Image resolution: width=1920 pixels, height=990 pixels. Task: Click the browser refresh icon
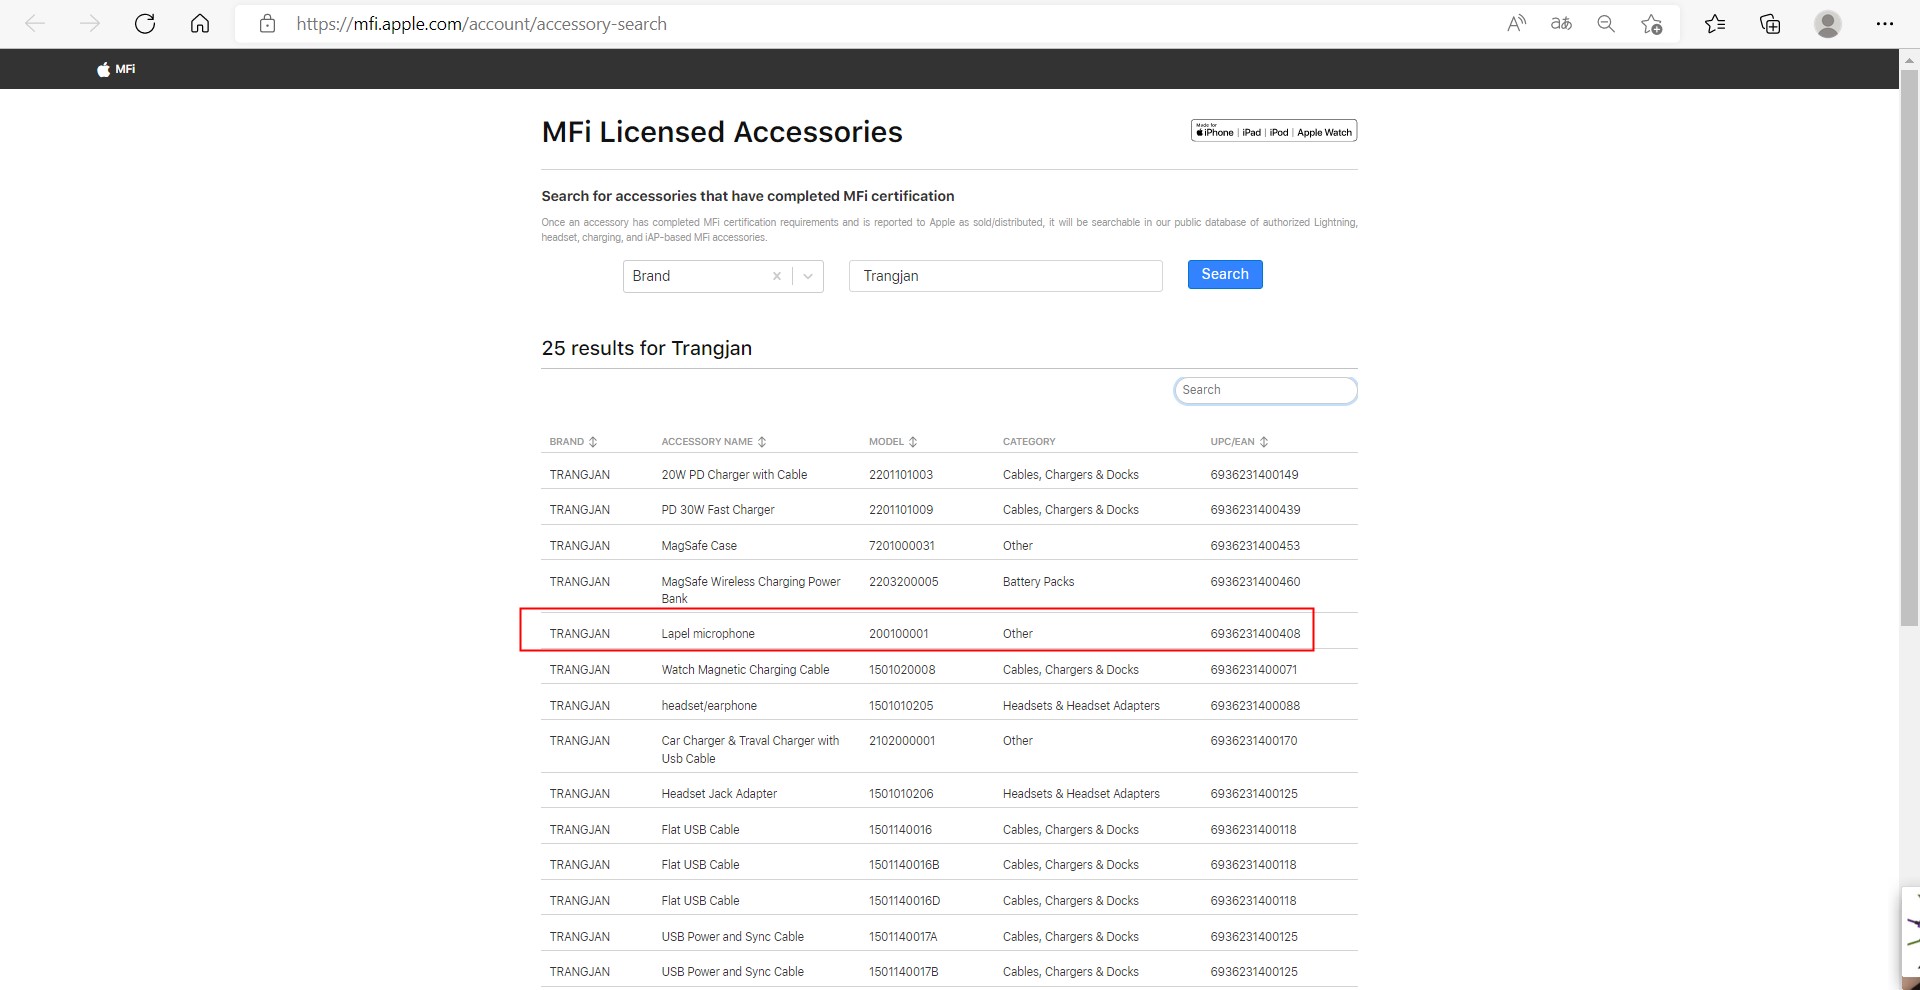[x=145, y=24]
